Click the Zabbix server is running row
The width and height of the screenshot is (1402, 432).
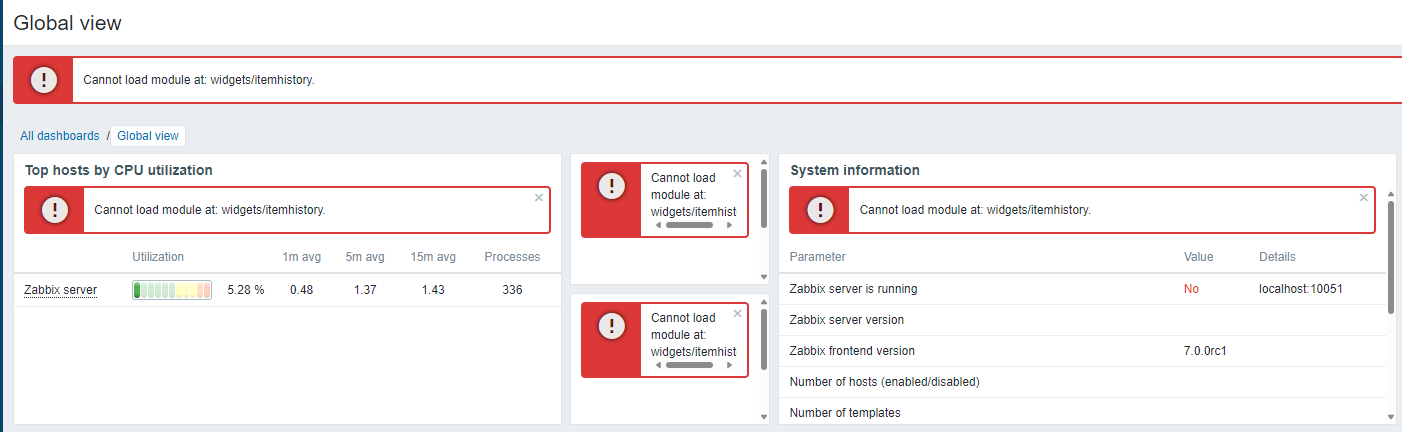pyautogui.click(x=1083, y=289)
